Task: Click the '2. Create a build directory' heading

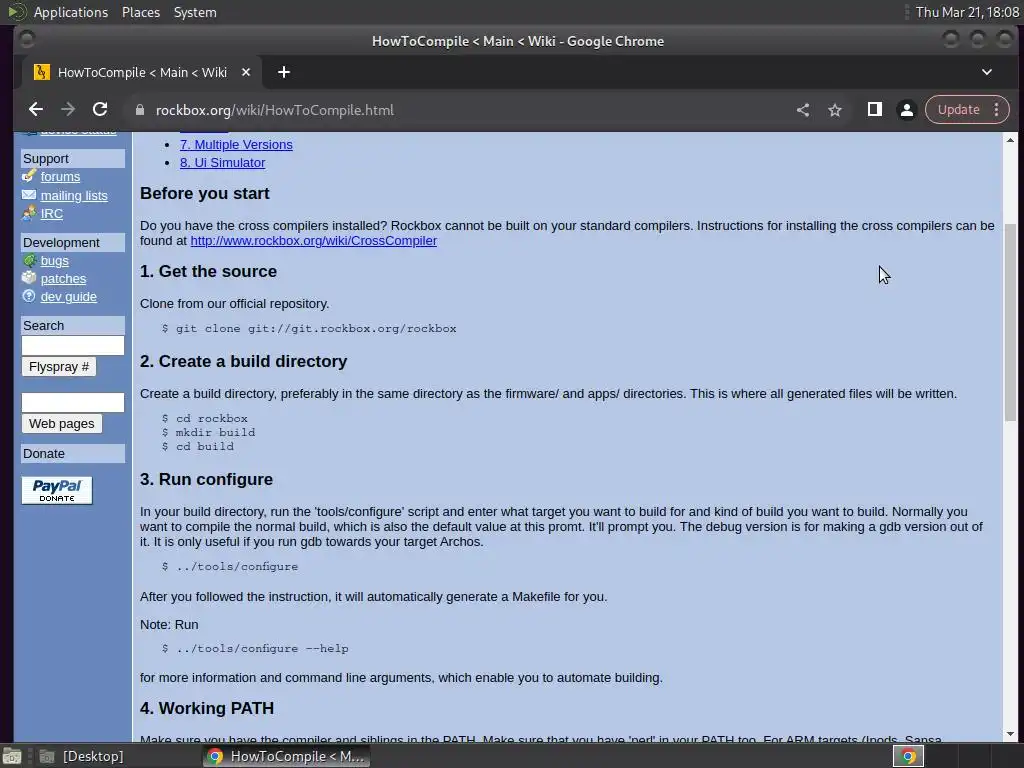Action: coord(244,361)
